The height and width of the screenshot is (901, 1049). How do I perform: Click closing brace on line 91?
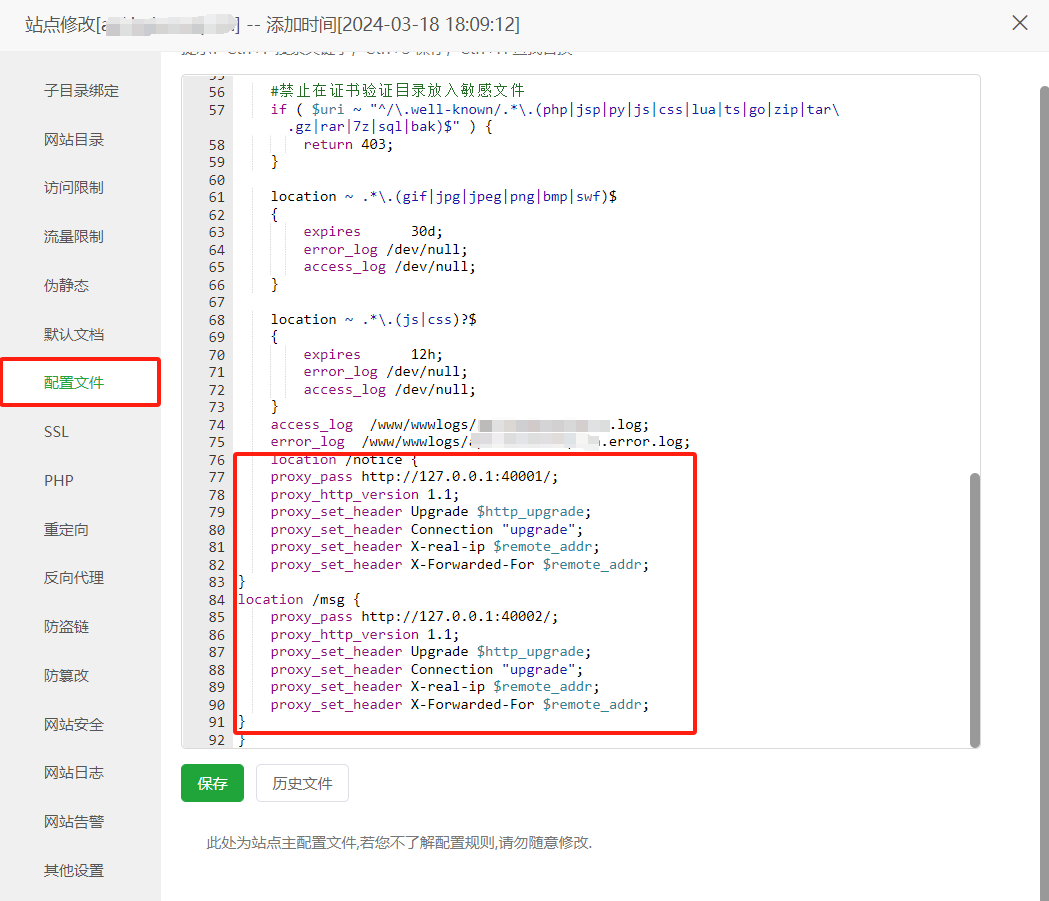pyautogui.click(x=242, y=722)
